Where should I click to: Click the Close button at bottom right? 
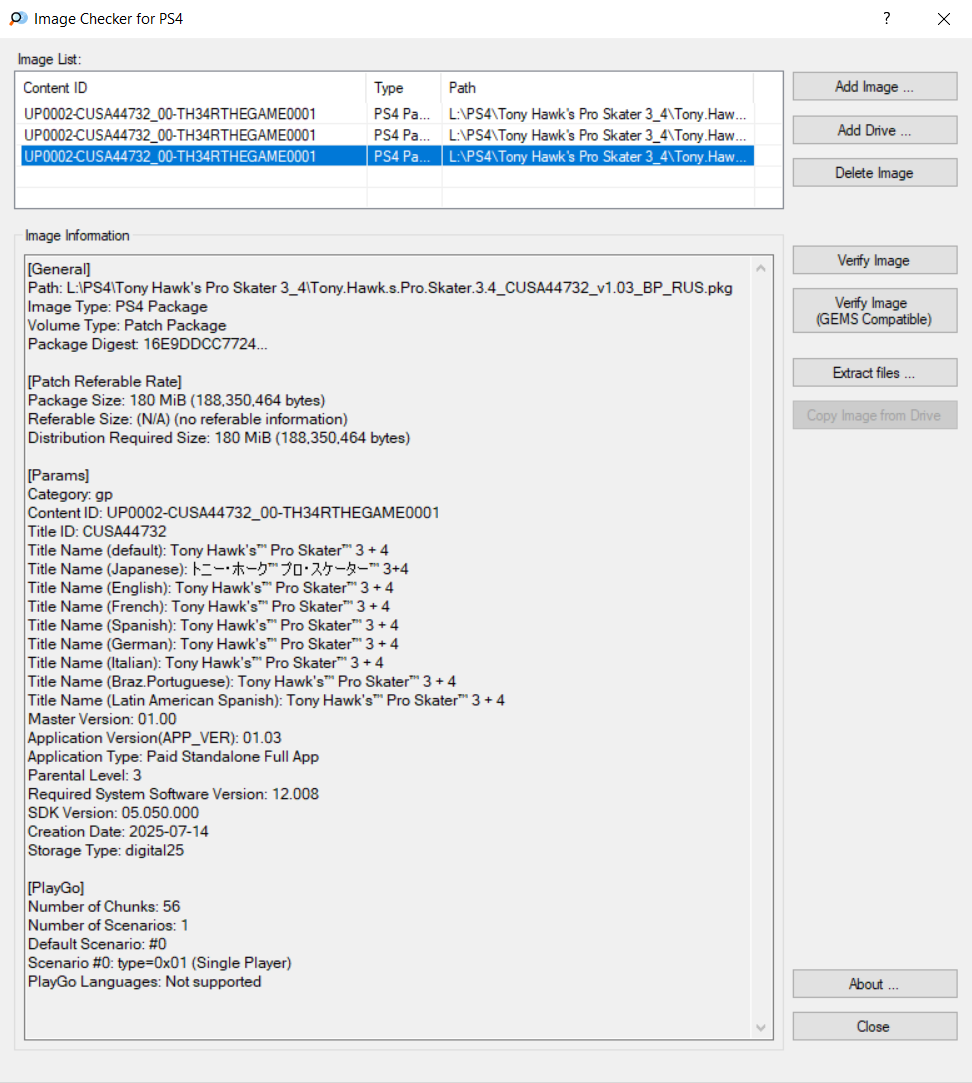coord(875,1026)
